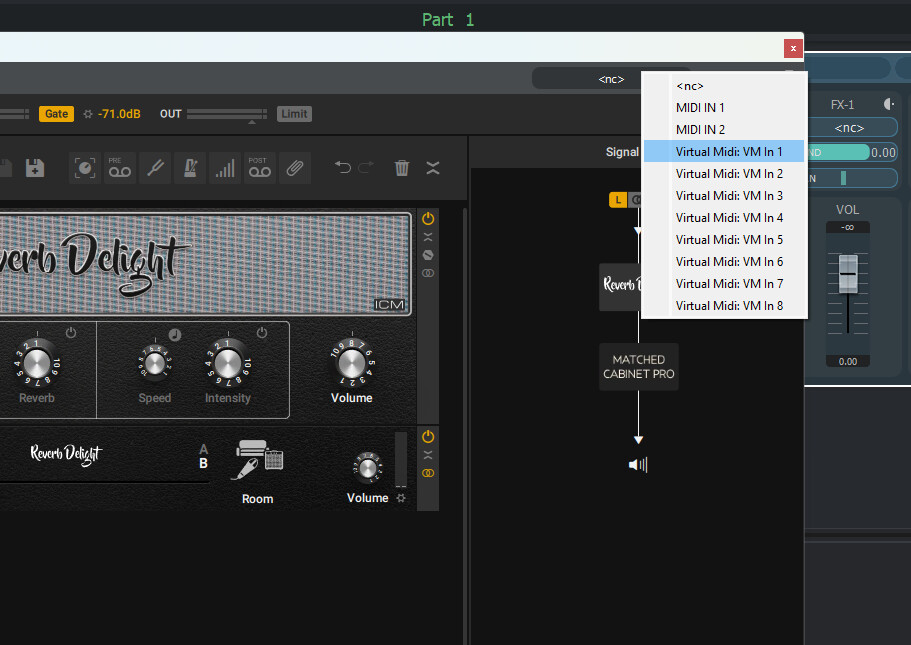Collapse all rack modules from toolbar
The width and height of the screenshot is (911, 645).
[433, 168]
